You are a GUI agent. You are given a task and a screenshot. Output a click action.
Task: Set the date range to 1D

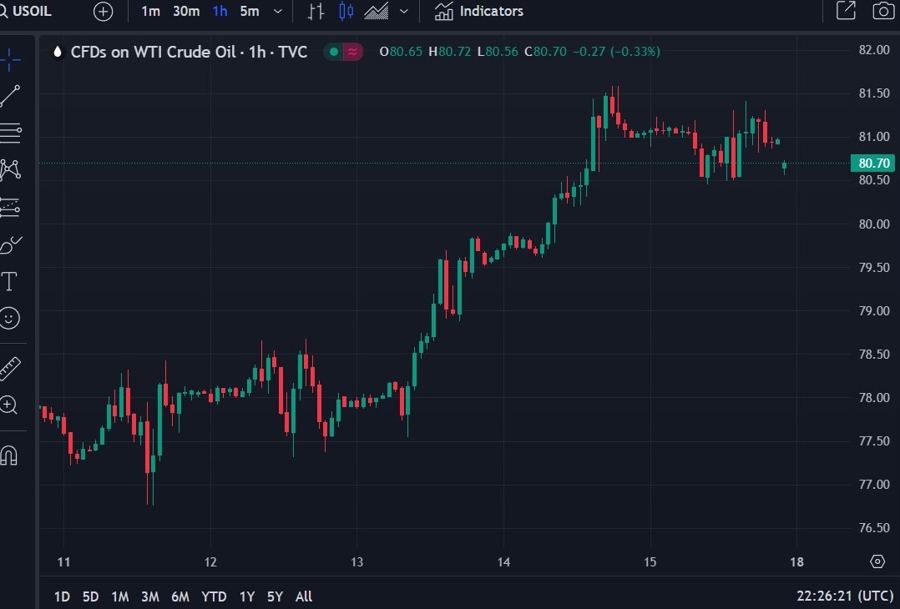point(61,597)
